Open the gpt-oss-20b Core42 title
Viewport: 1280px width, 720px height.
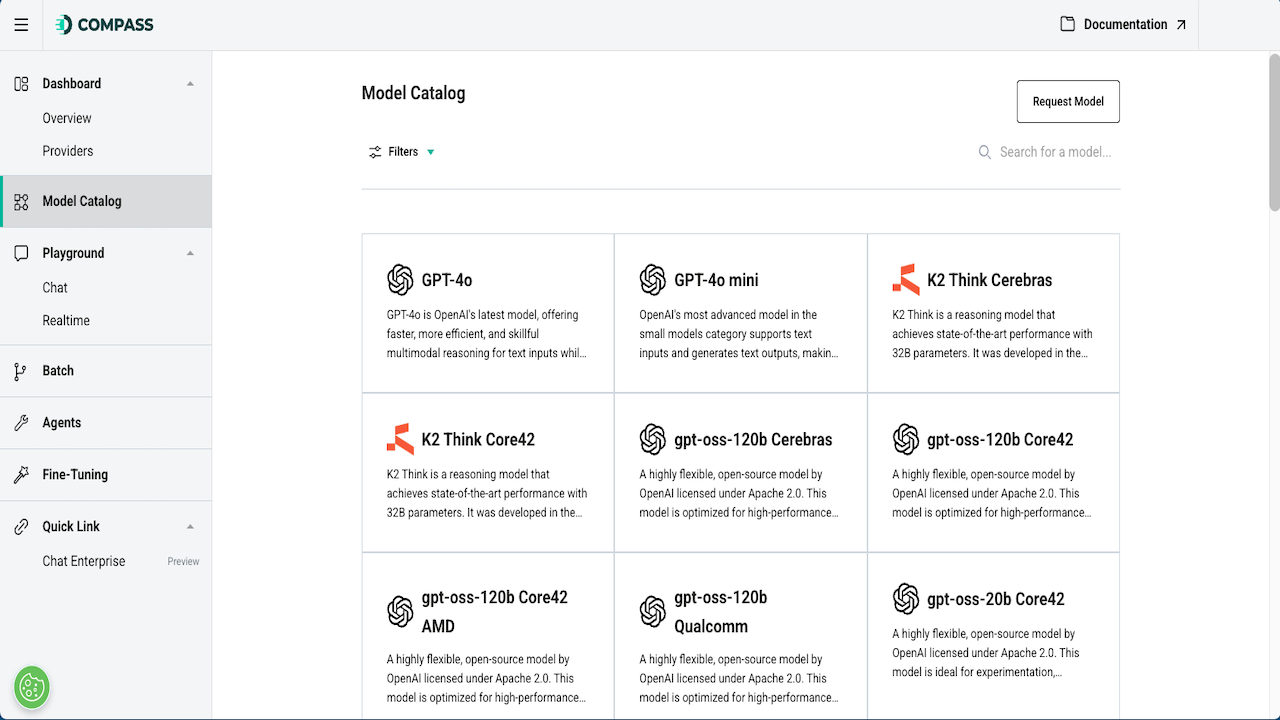pos(996,599)
